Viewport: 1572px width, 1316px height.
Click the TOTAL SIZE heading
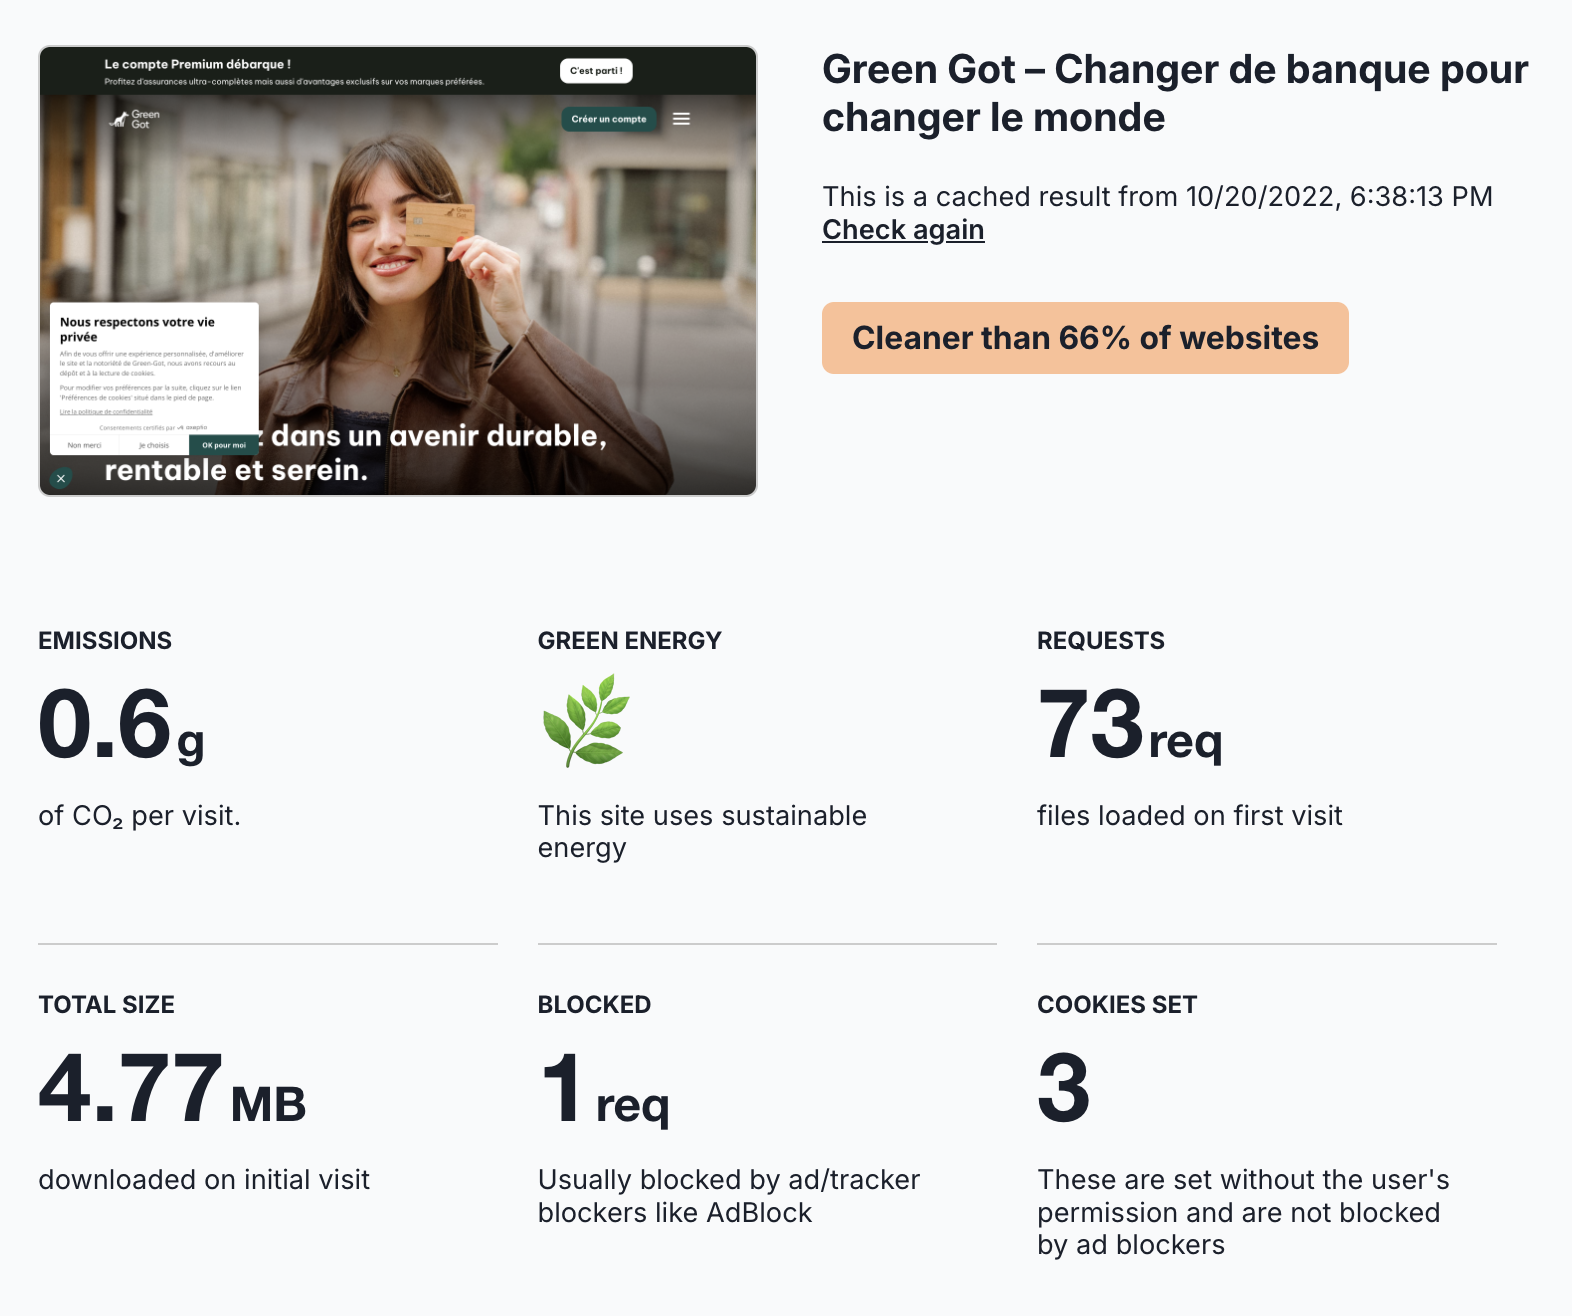(106, 1005)
